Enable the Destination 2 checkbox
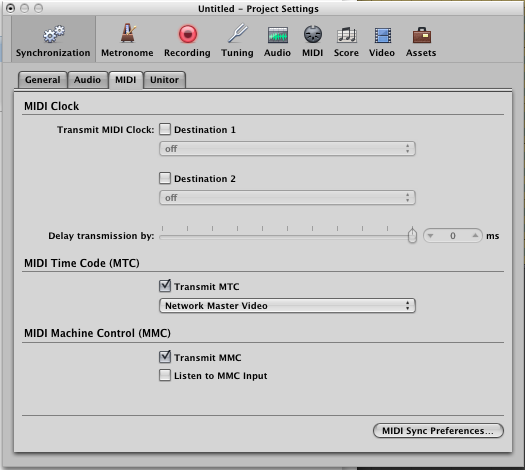Image resolution: width=525 pixels, height=470 pixels. click(x=165, y=178)
